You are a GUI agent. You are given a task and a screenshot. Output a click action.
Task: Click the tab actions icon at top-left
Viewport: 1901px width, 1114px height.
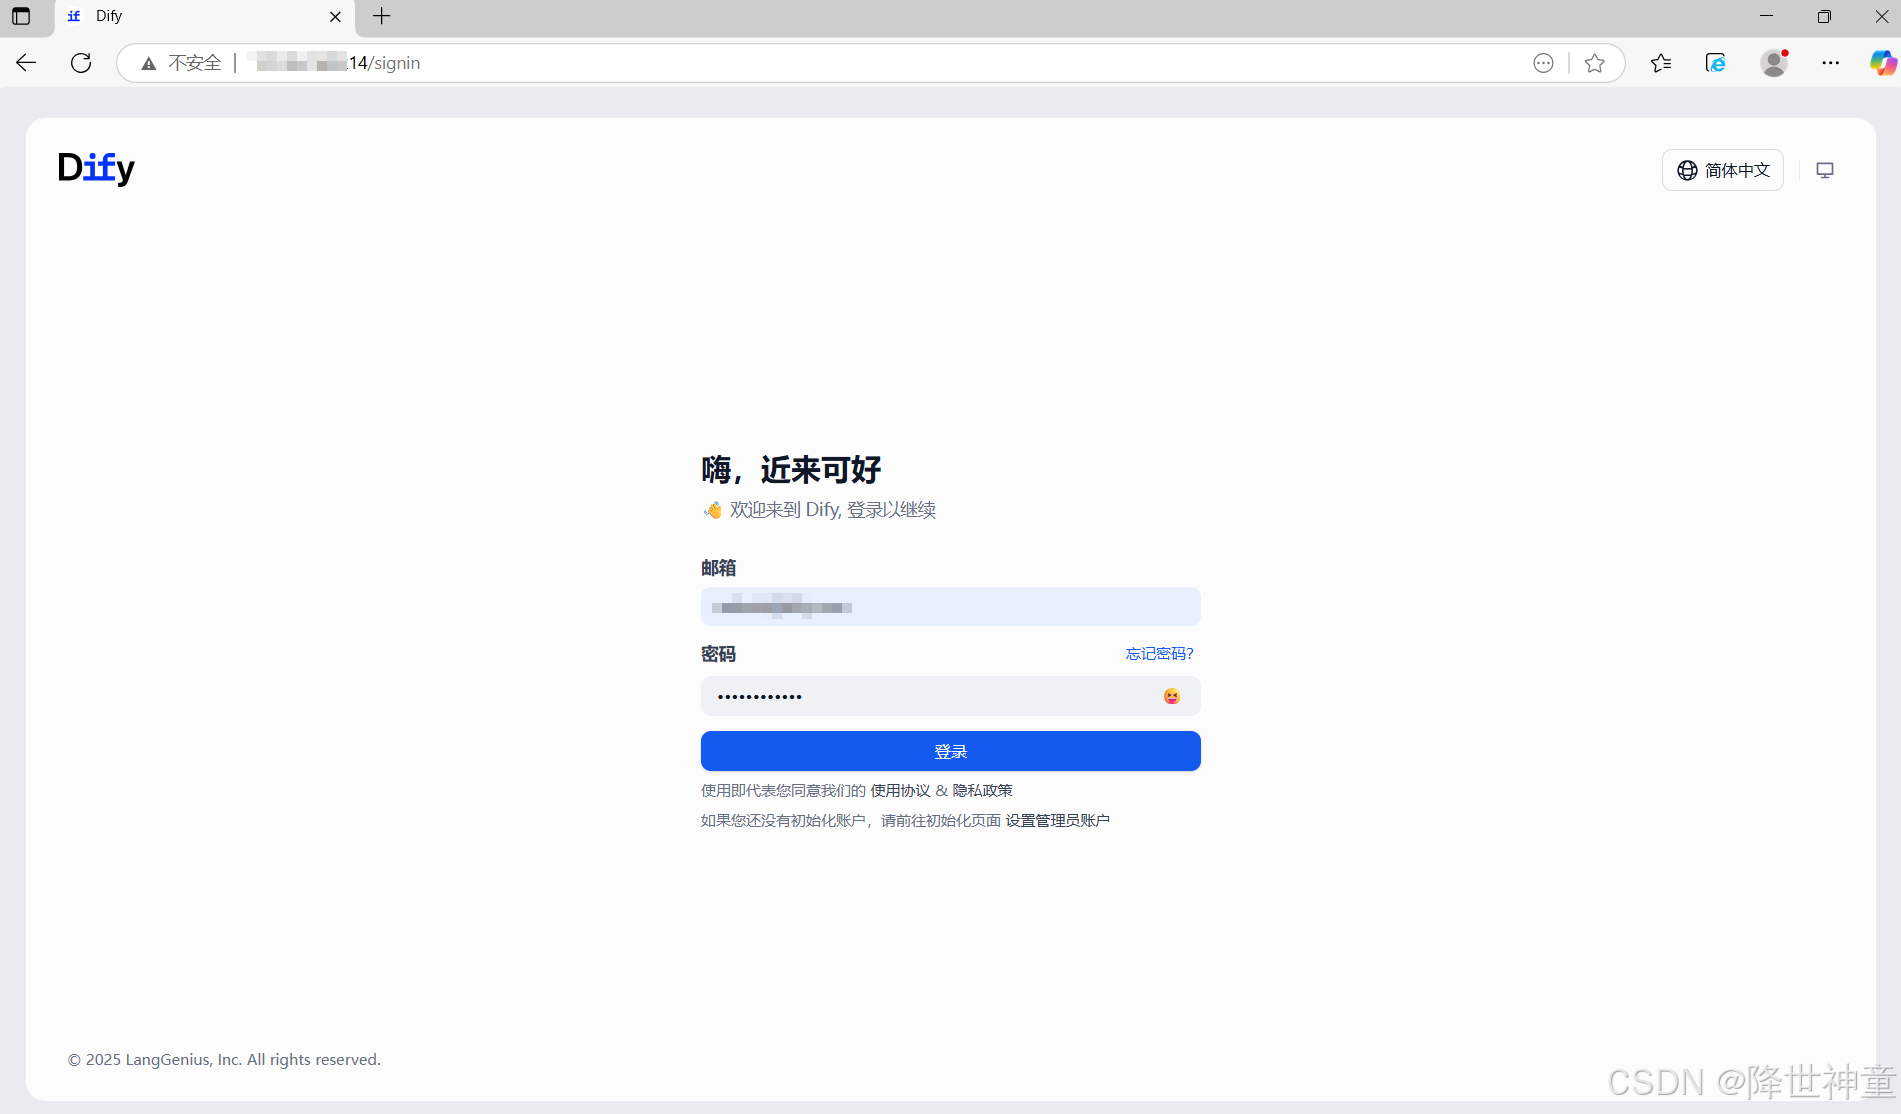point(20,16)
